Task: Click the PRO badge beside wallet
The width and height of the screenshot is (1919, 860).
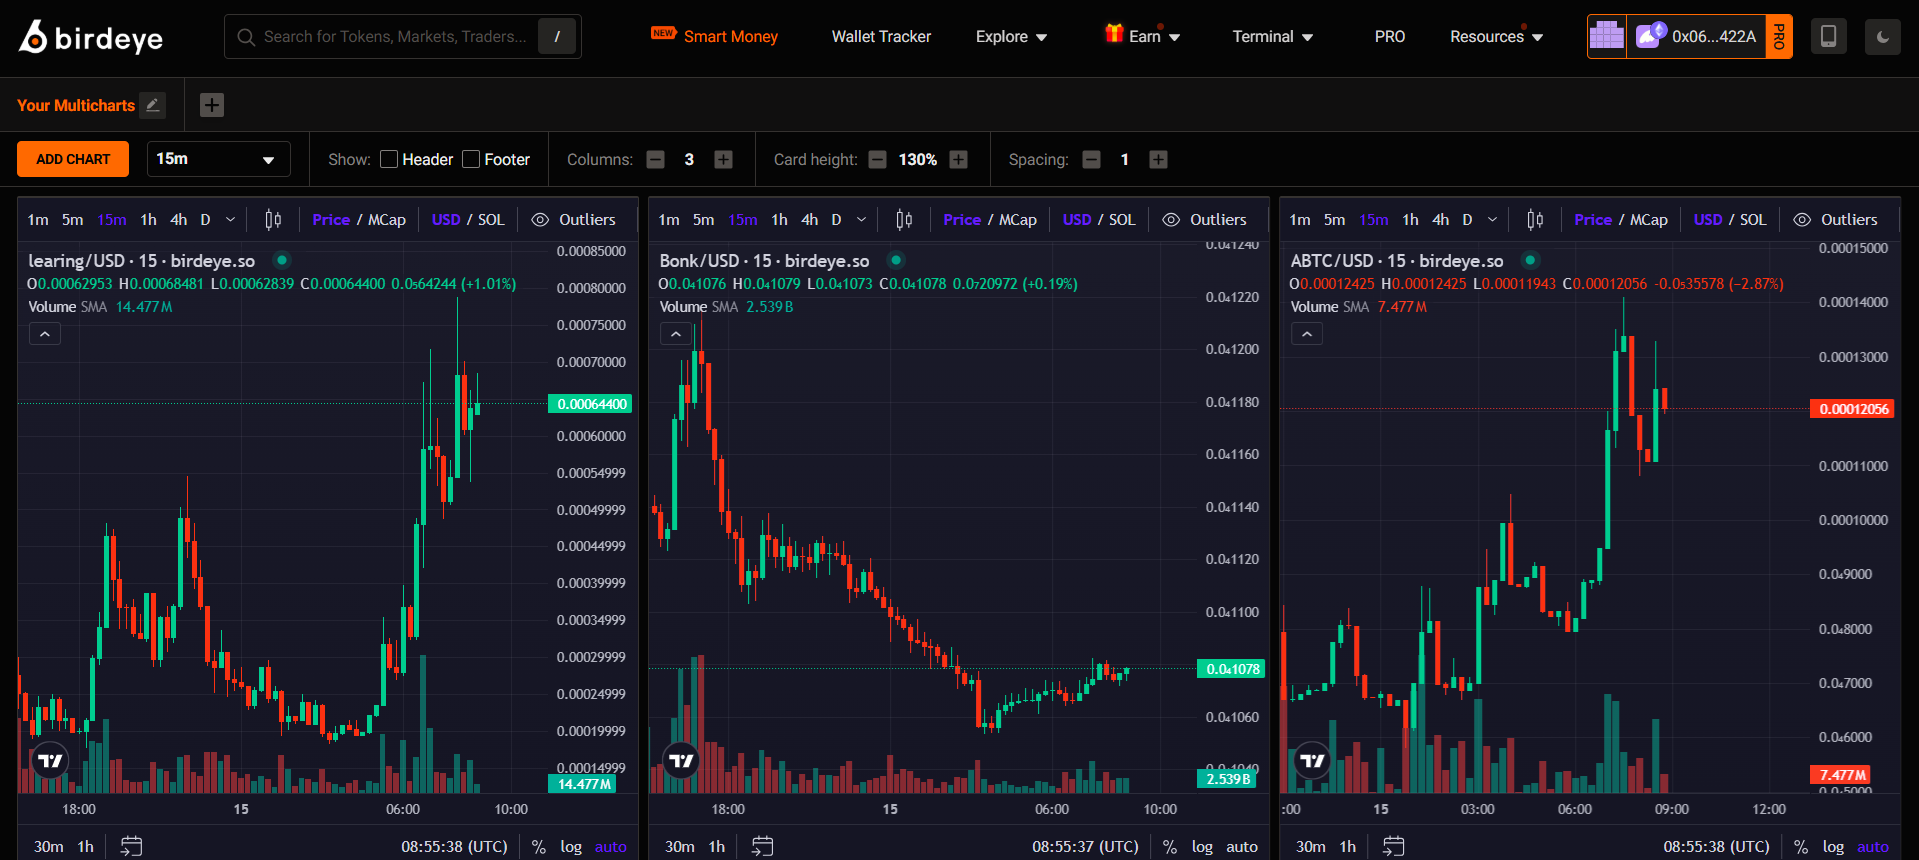Action: [1779, 37]
